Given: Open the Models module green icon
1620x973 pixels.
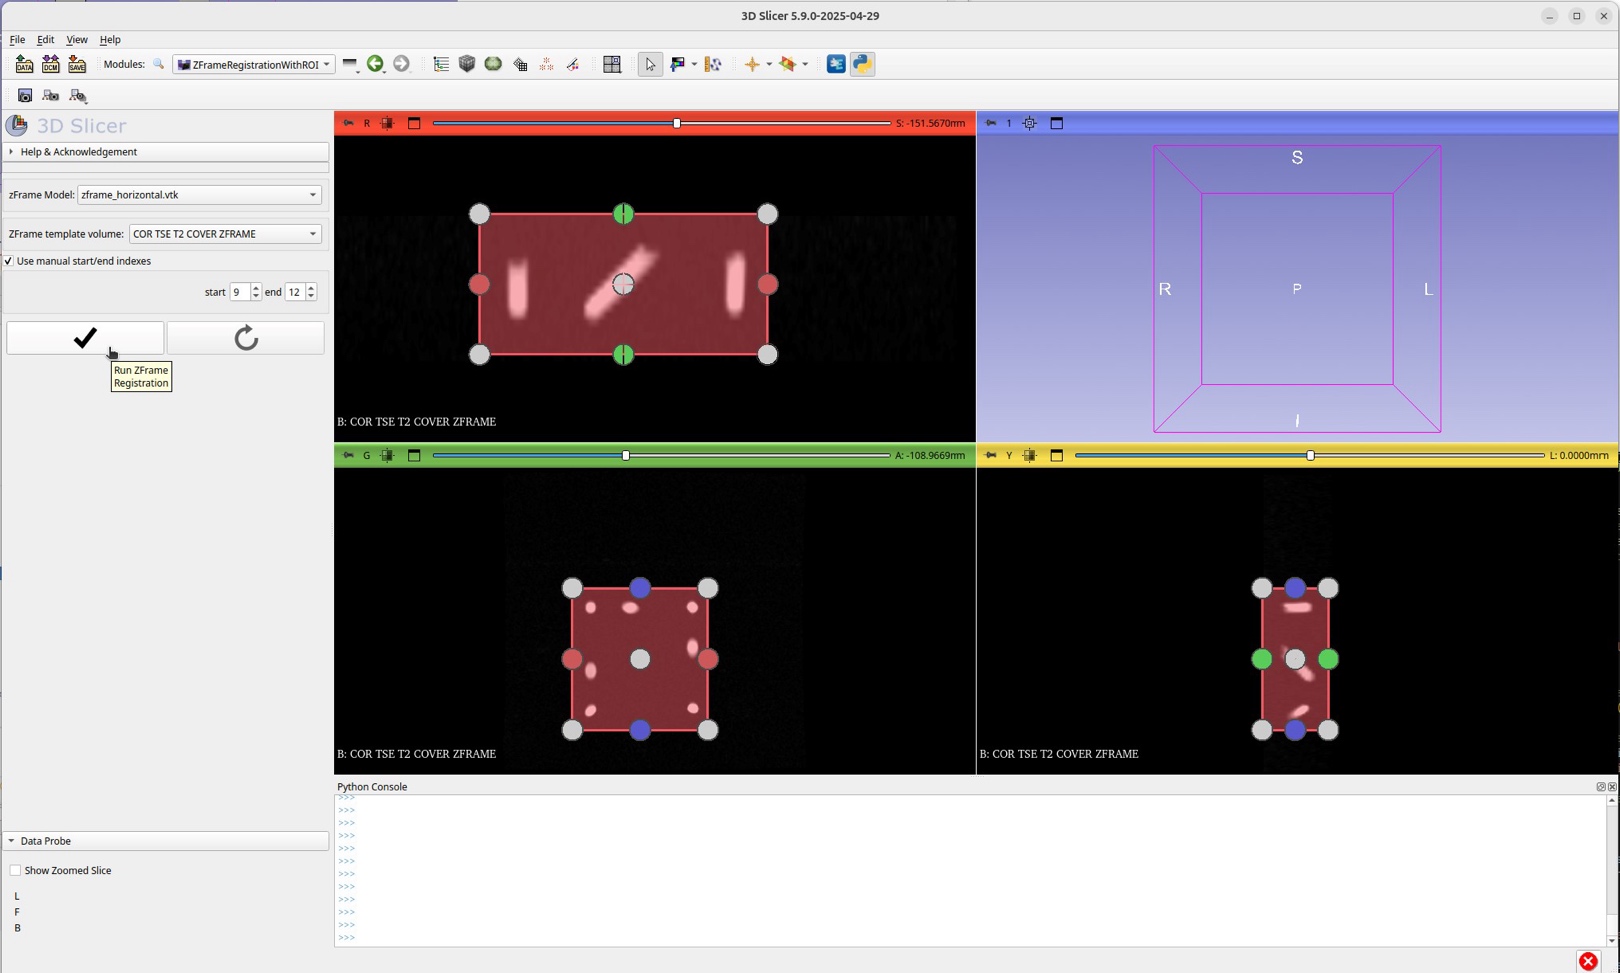Looking at the screenshot, I should (493, 64).
